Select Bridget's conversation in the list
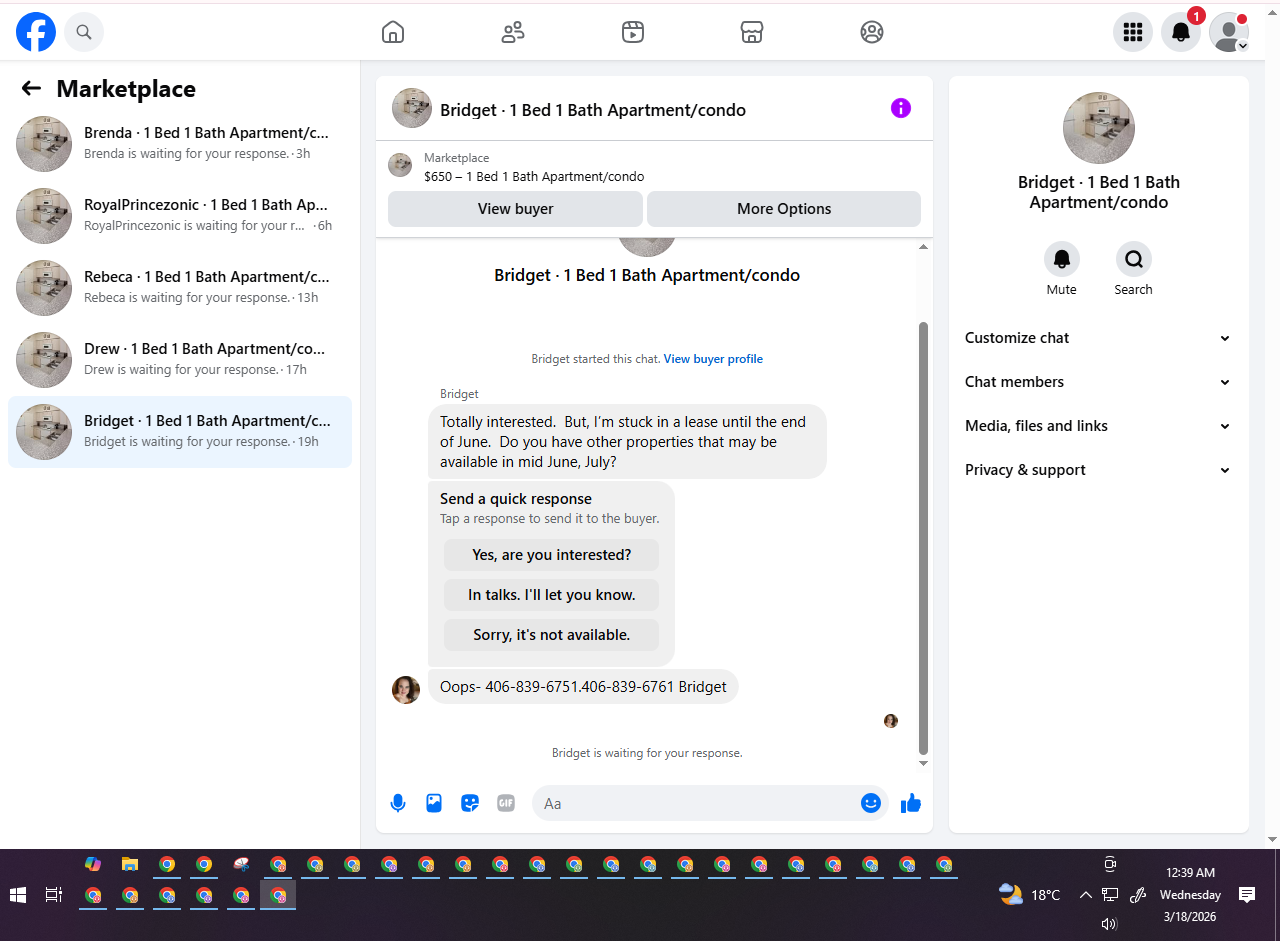Image resolution: width=1280 pixels, height=941 pixels. [180, 431]
